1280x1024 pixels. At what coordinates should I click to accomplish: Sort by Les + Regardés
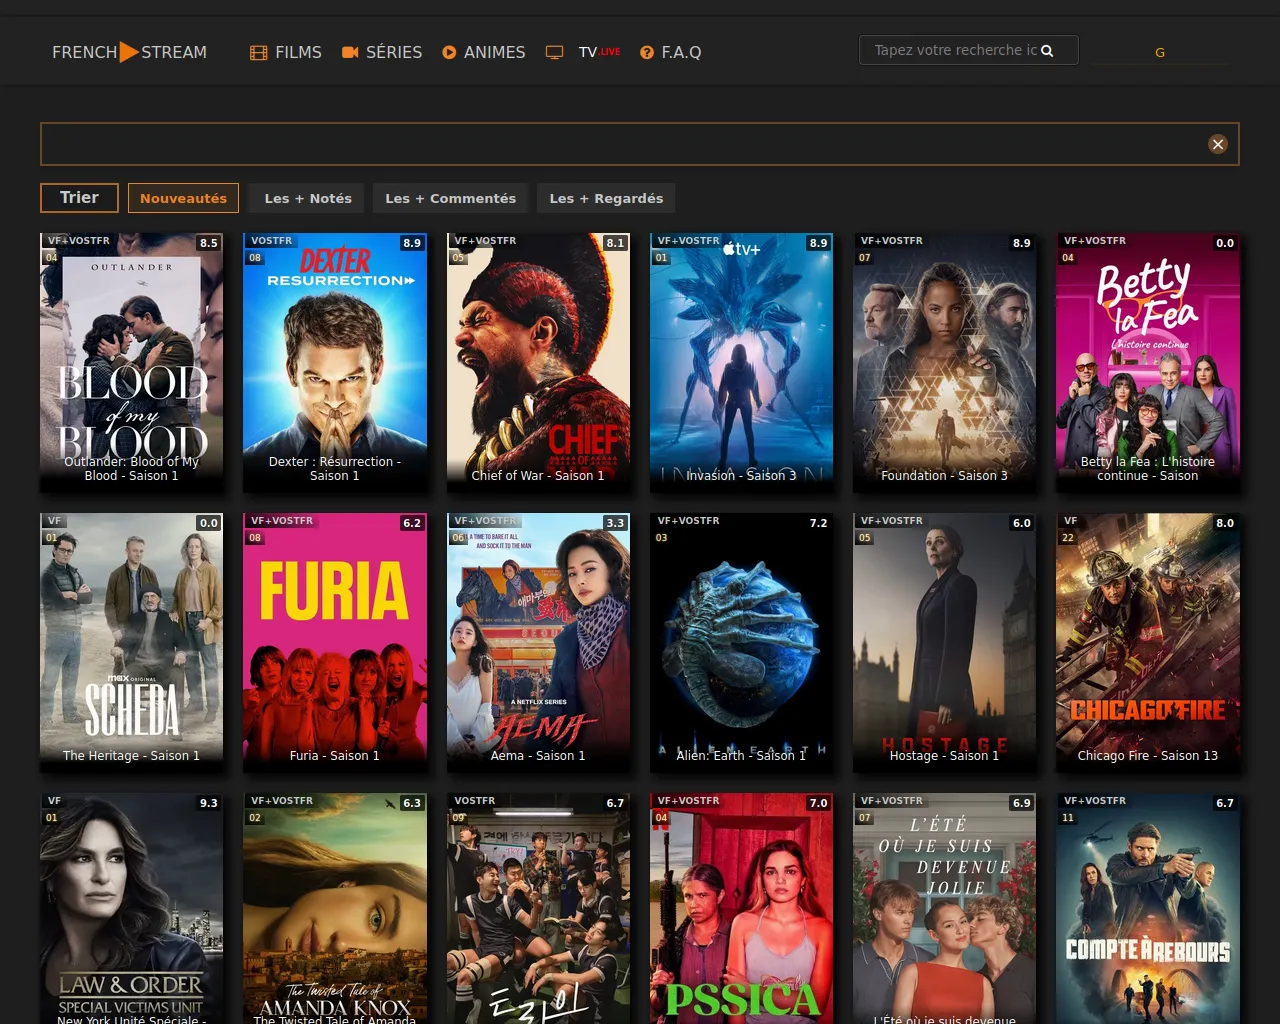(606, 198)
